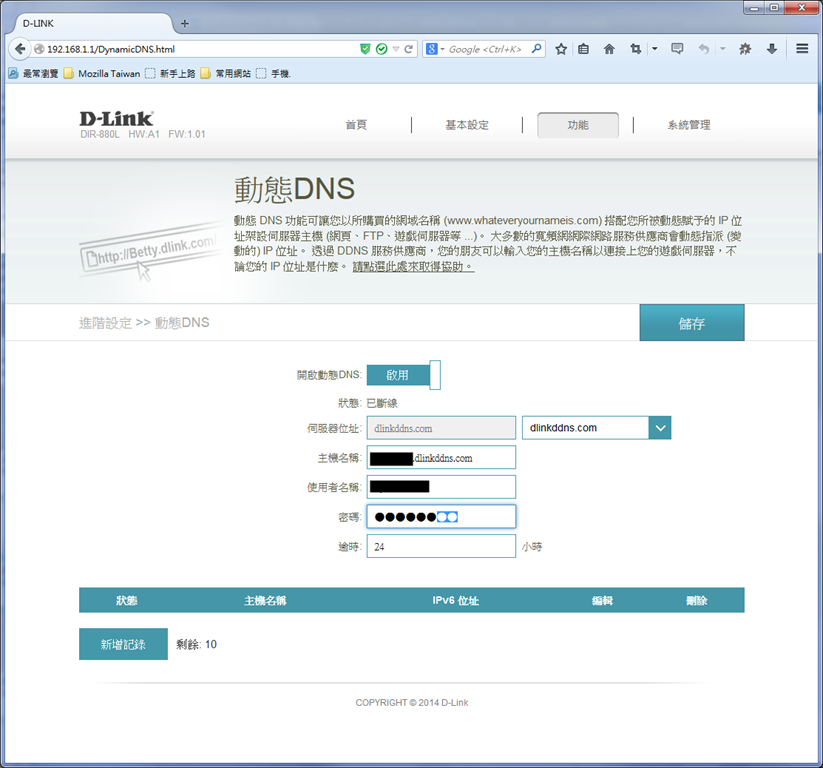823x768 pixels.
Task: Click the browser URL address bar
Action: [199, 49]
